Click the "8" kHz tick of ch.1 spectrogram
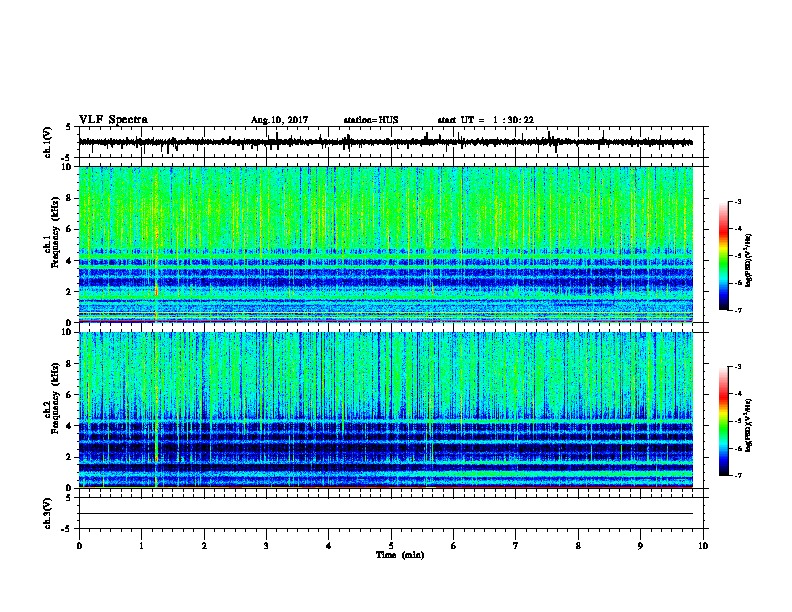Viewport: 792px width, 612px height. point(69,198)
